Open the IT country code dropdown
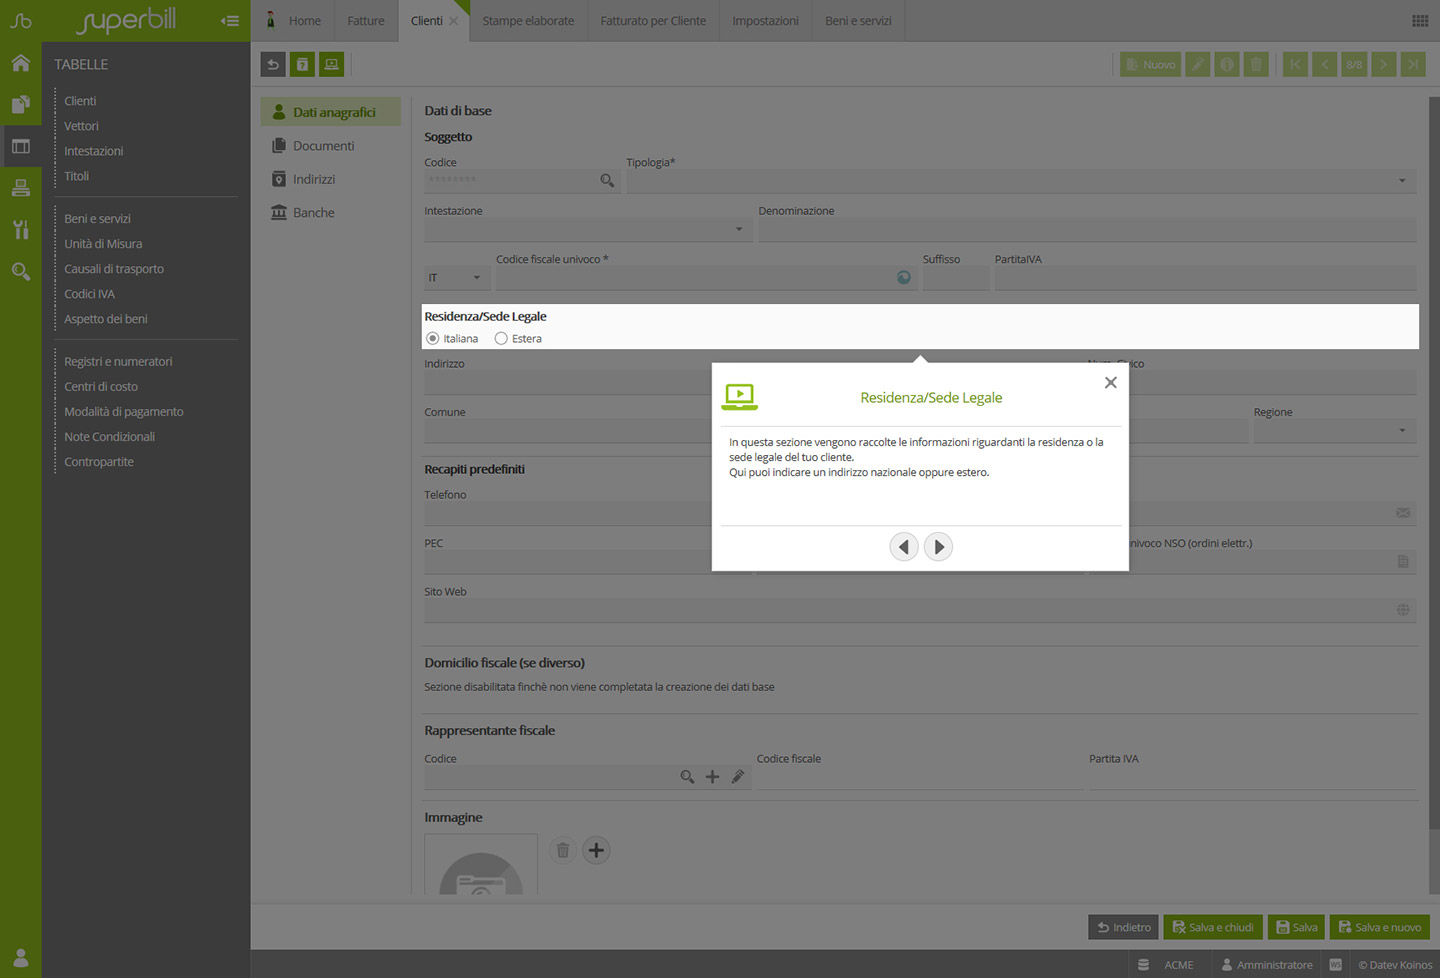 point(455,278)
